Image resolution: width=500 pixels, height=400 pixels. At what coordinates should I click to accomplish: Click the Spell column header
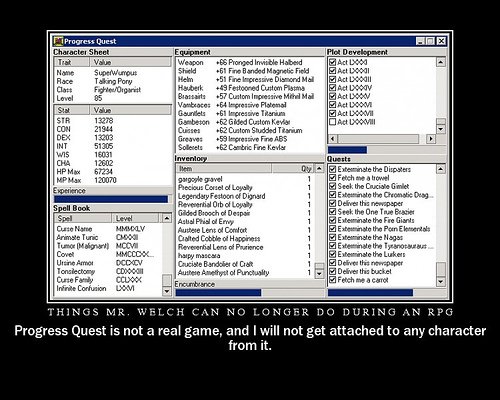[83, 218]
